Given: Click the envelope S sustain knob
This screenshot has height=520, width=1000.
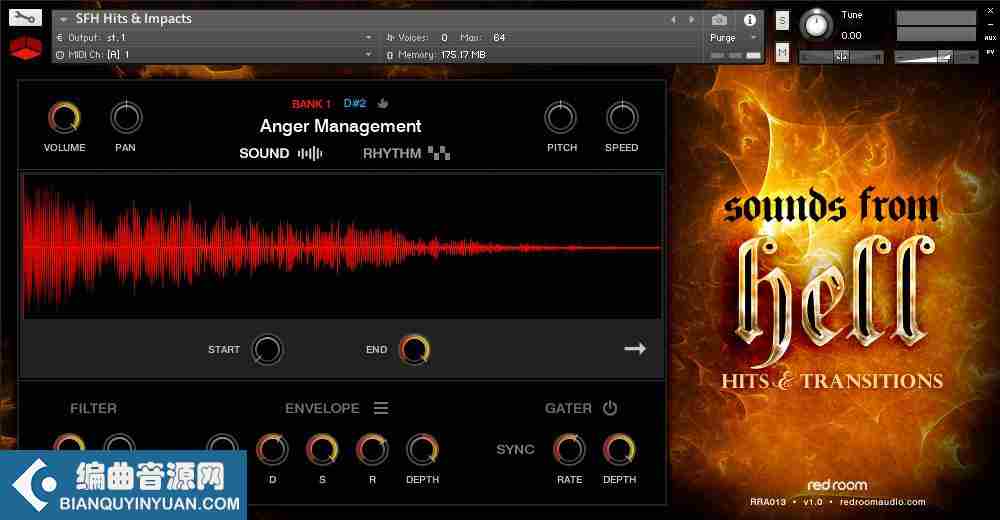Looking at the screenshot, I should pos(322,449).
